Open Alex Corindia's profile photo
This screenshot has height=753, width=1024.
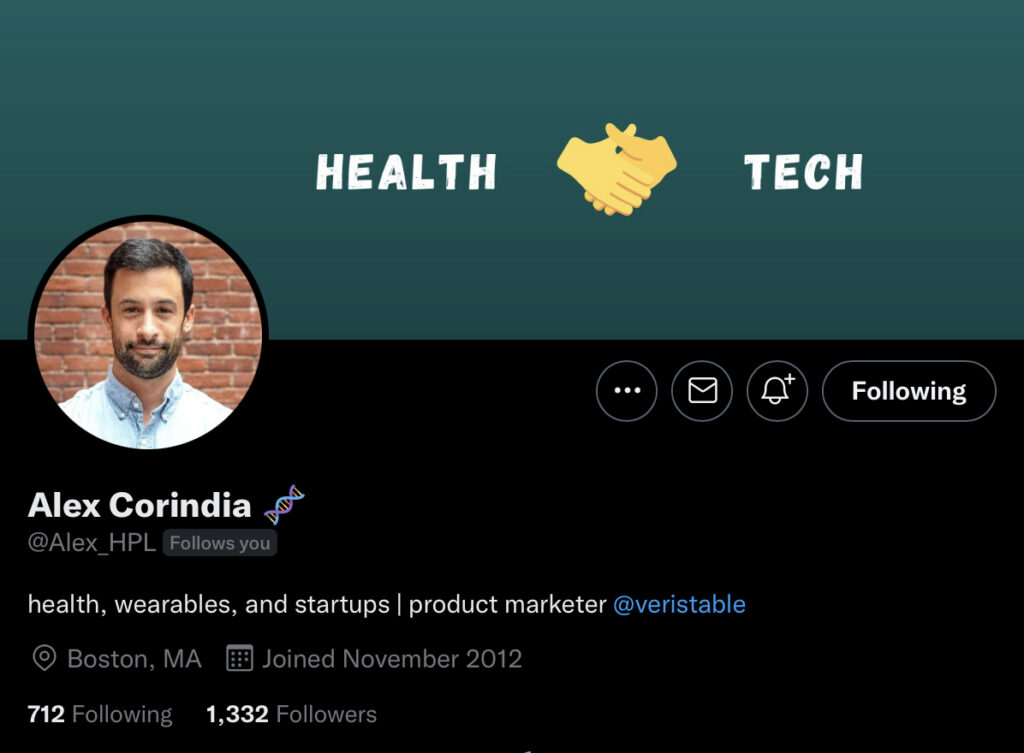148,335
